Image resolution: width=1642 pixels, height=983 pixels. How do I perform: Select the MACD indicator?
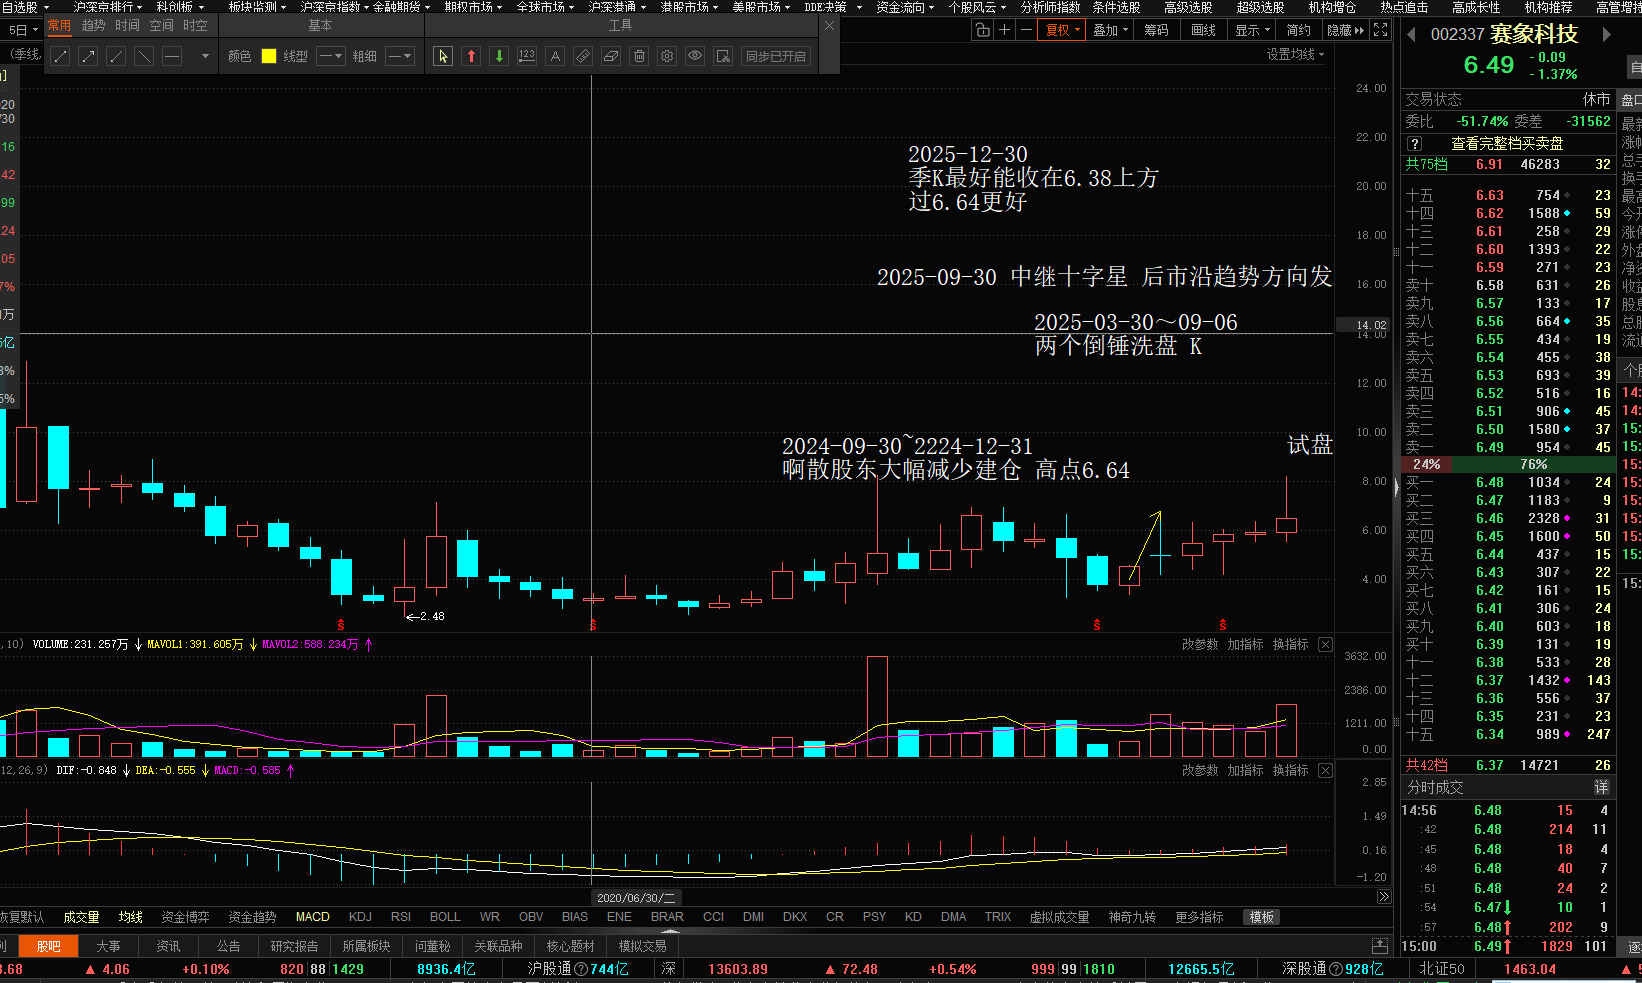click(313, 917)
